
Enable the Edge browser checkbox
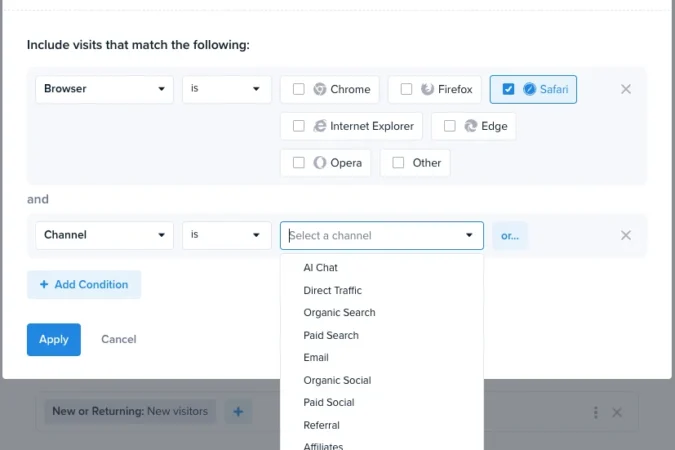click(x=449, y=126)
